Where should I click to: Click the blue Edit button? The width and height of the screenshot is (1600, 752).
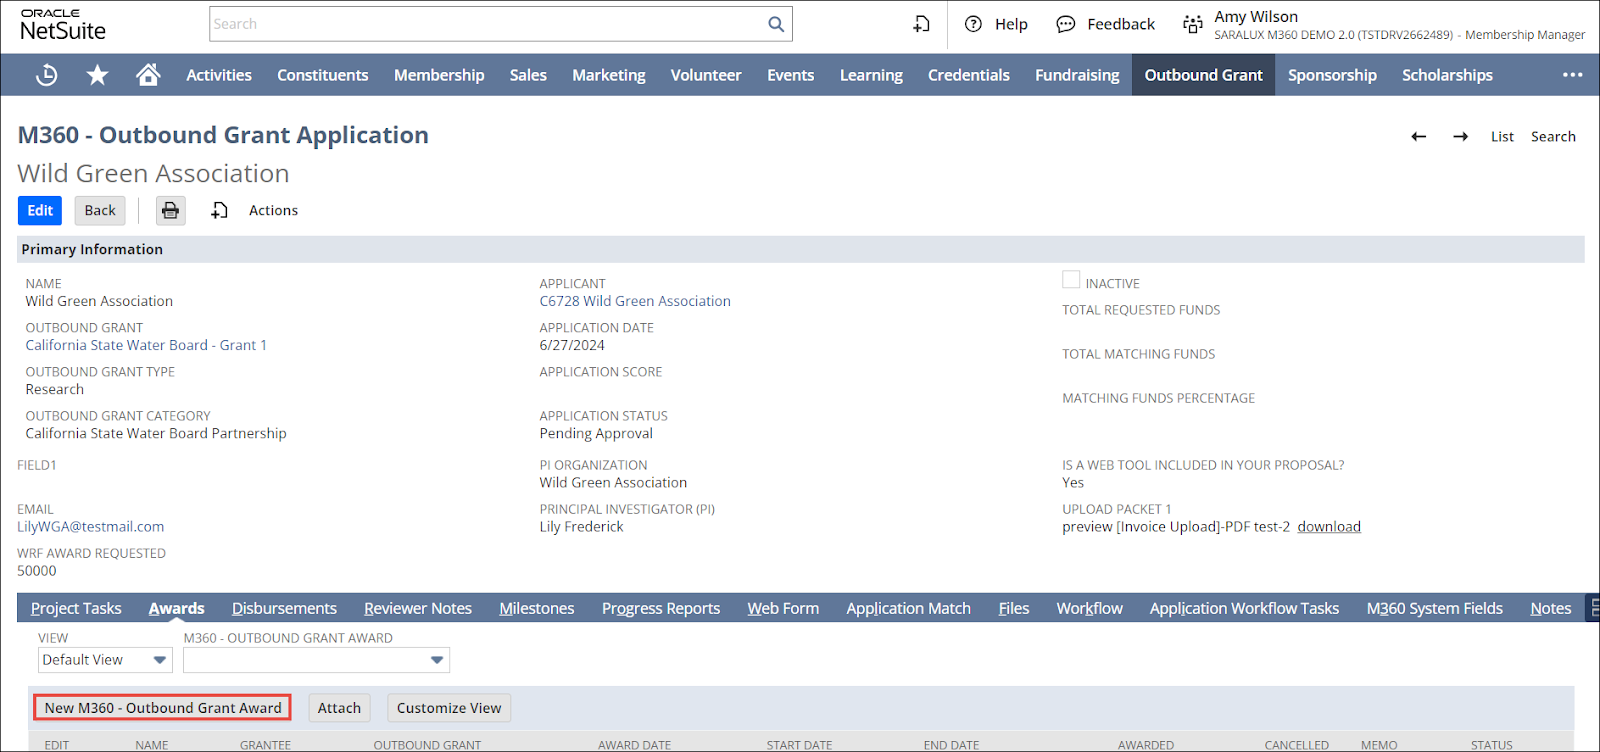click(x=40, y=210)
